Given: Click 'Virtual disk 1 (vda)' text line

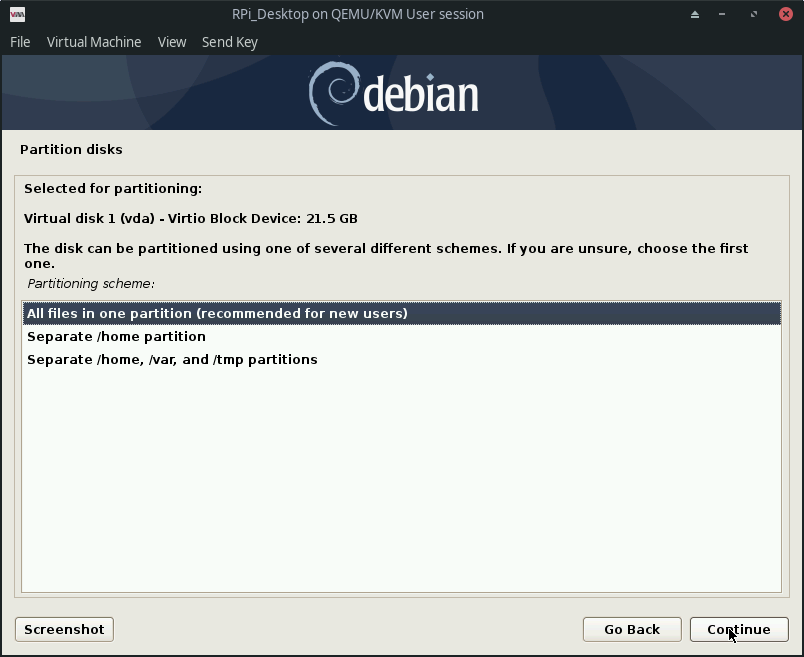Looking at the screenshot, I should tap(191, 218).
